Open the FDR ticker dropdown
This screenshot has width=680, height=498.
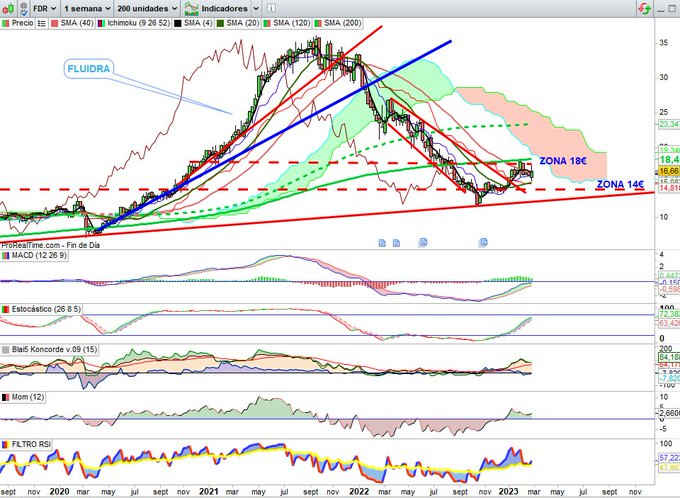pos(45,8)
